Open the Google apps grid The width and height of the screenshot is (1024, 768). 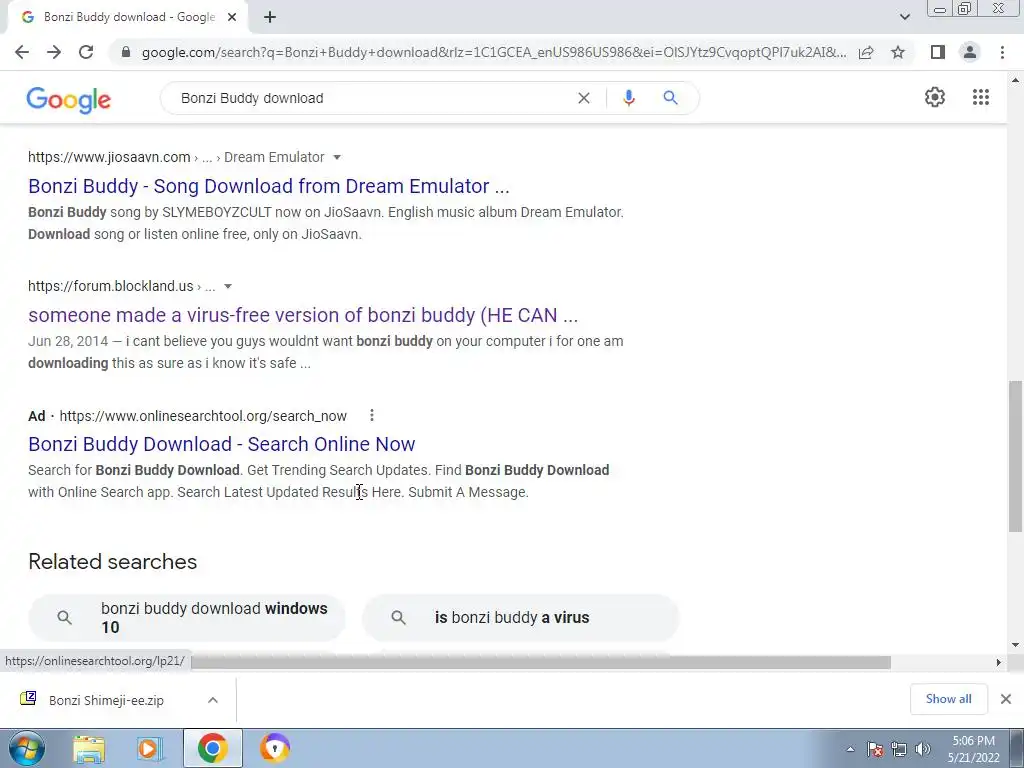click(981, 97)
